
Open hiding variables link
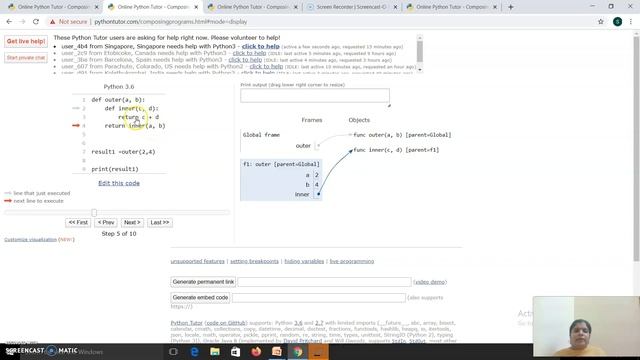point(304,261)
